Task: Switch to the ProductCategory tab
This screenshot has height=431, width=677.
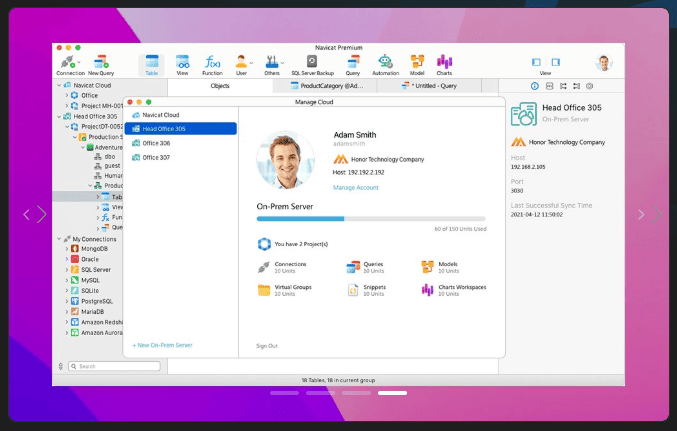Action: click(327, 86)
